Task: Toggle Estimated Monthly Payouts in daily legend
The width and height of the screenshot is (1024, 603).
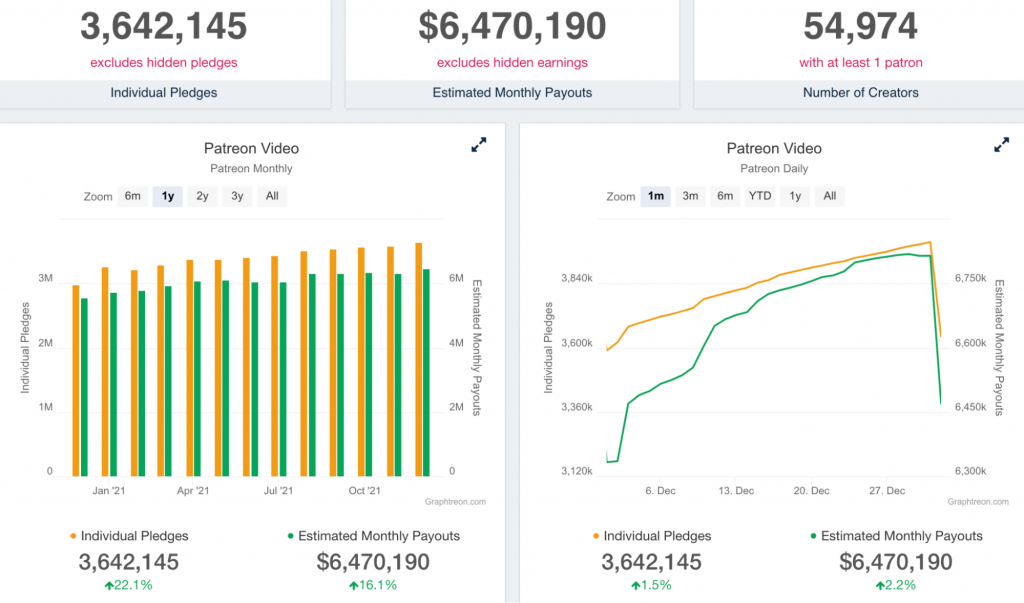Action: (896, 536)
